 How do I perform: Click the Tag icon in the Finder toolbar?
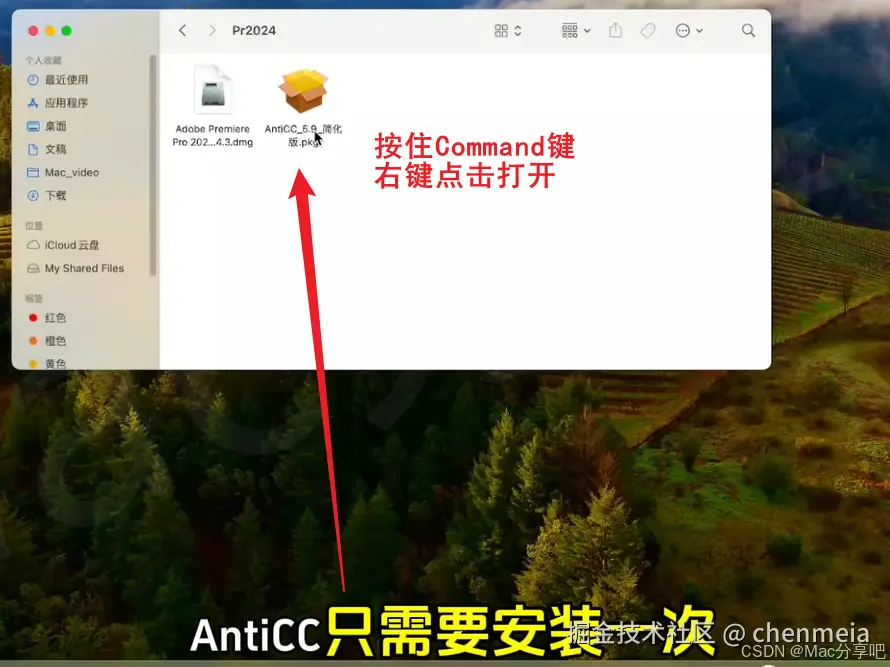click(647, 31)
